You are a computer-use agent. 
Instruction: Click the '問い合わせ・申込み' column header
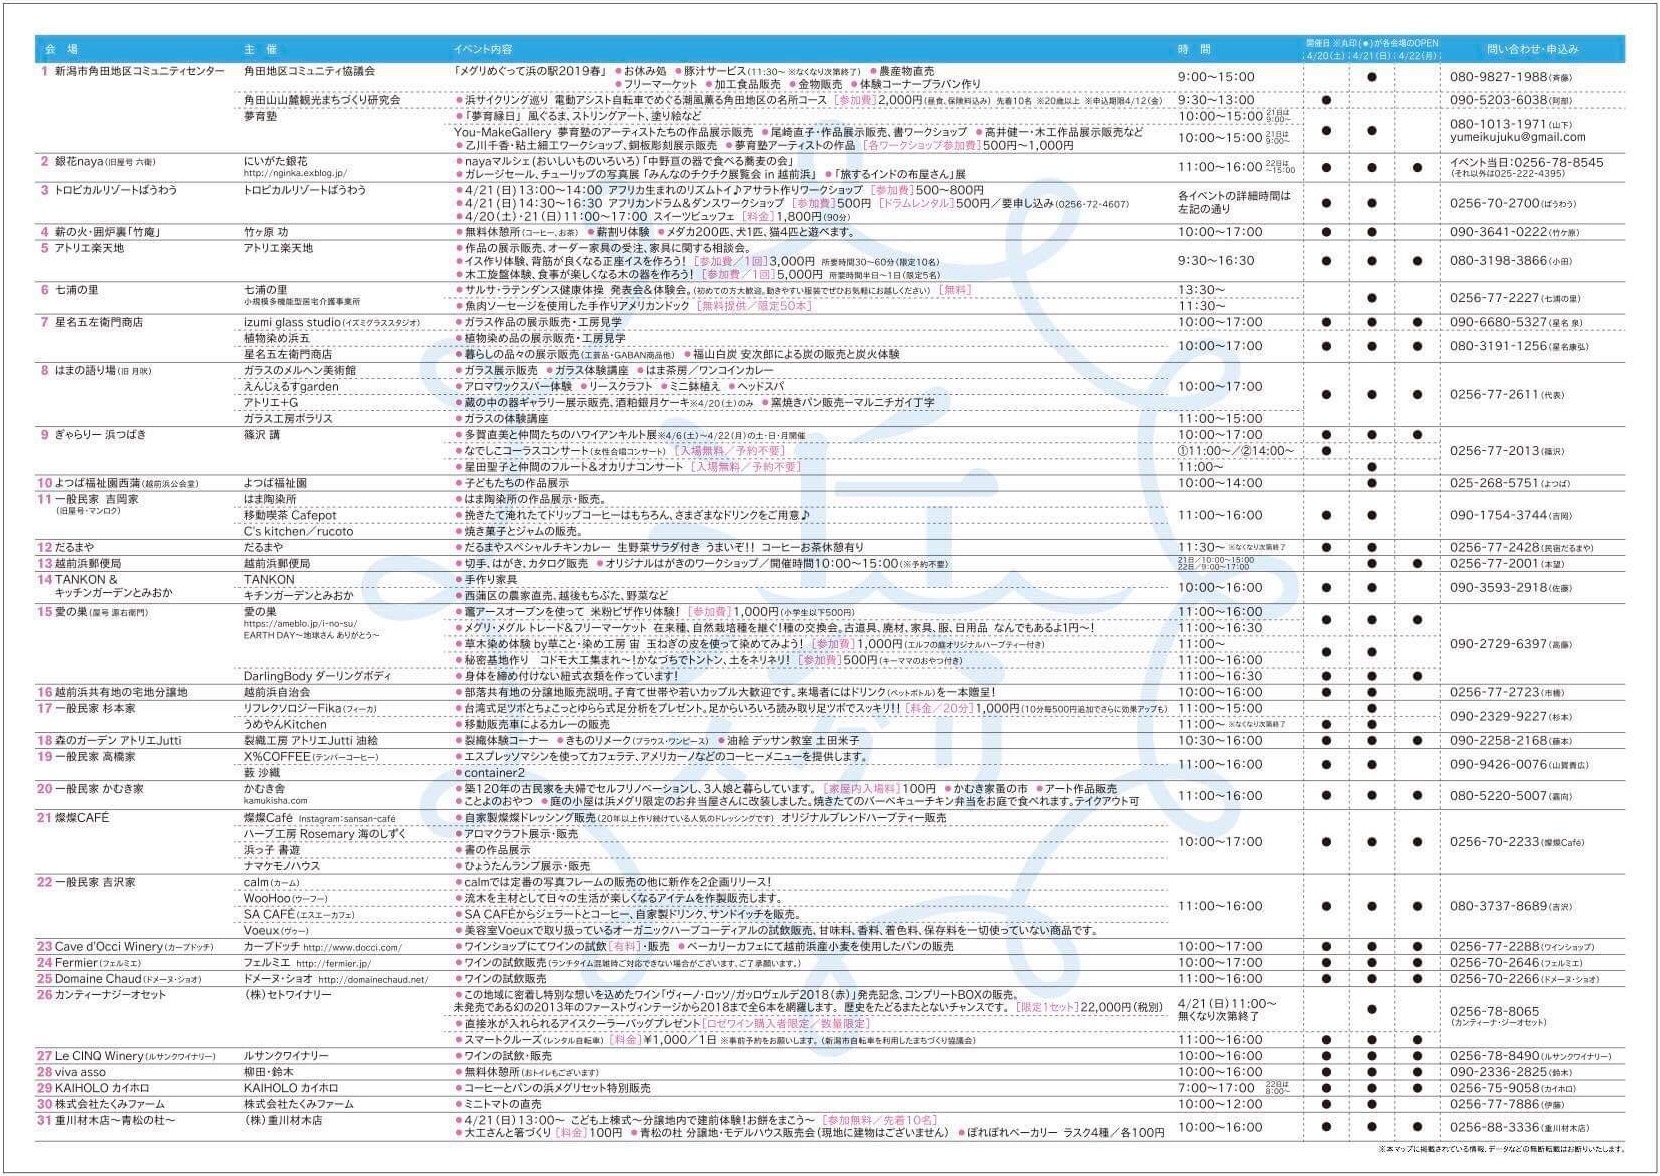tap(1532, 49)
